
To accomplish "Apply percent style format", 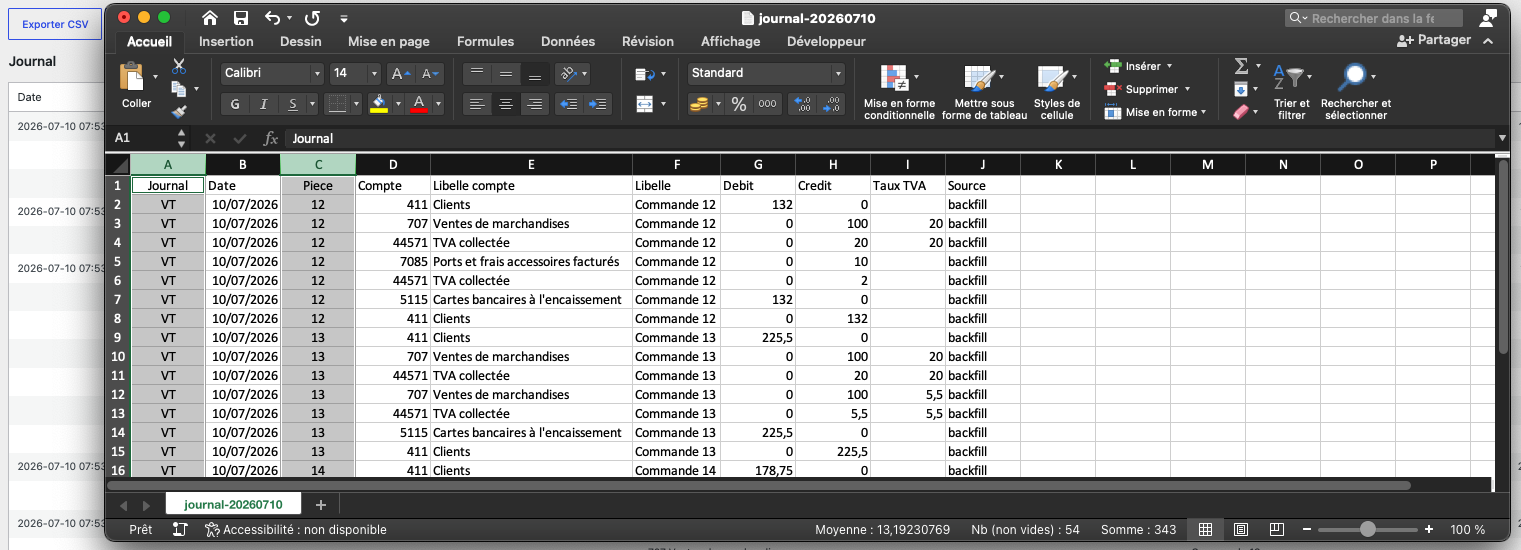I will (x=739, y=104).
